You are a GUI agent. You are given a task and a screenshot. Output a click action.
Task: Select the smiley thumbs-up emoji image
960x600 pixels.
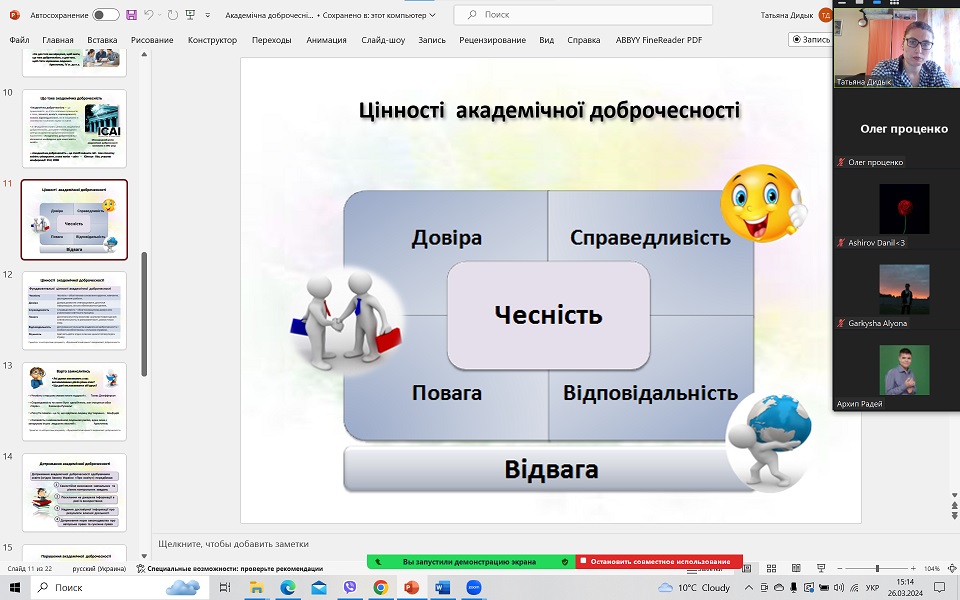(x=763, y=203)
